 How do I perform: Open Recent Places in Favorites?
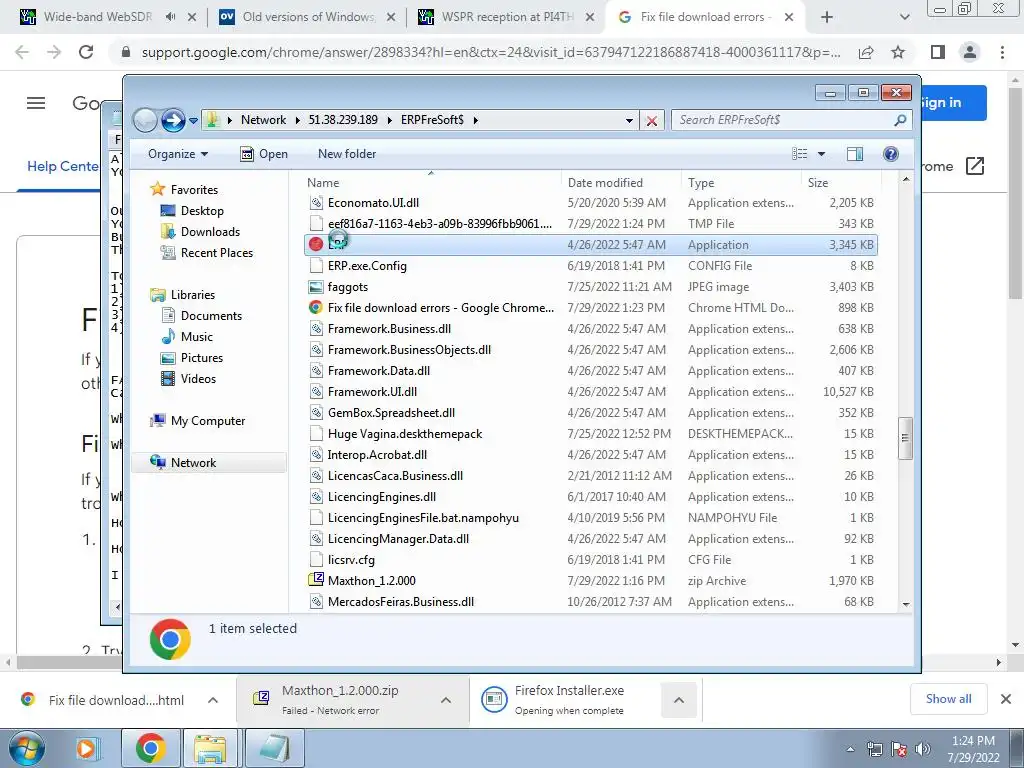pyautogui.click(x=216, y=253)
